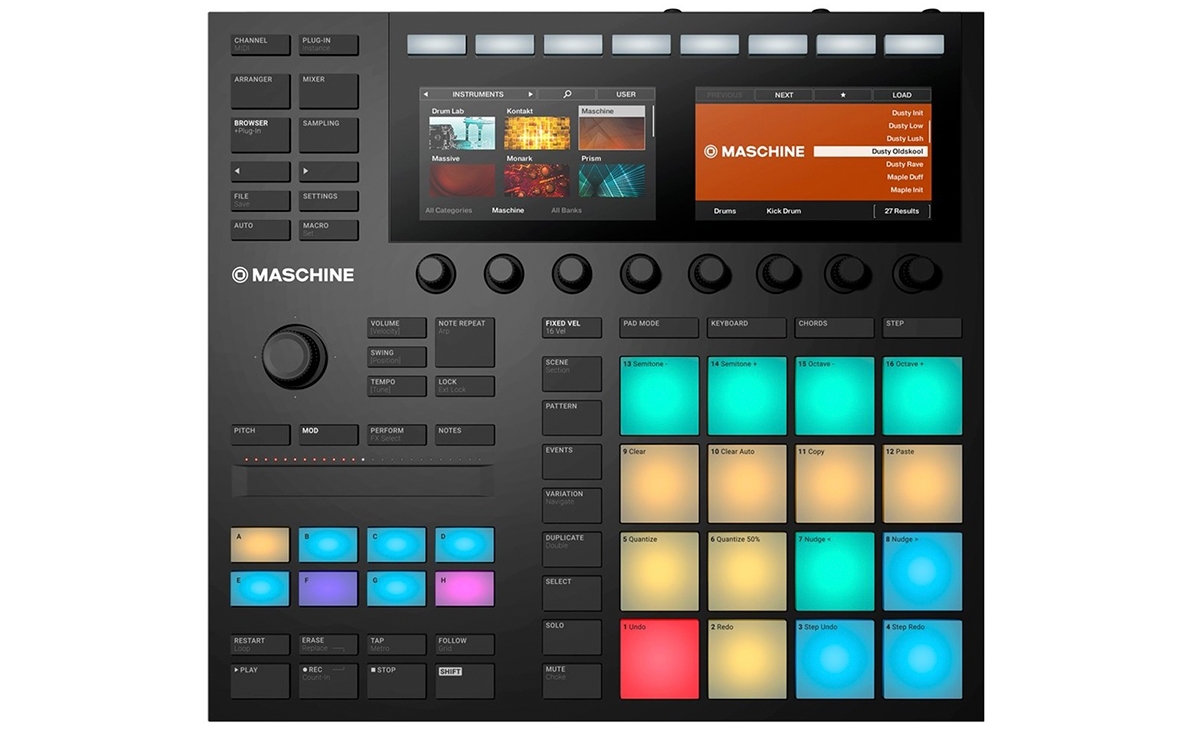Screen dimensions: 1200x737
Task: Click the search magnifier icon on left display
Action: click(567, 94)
